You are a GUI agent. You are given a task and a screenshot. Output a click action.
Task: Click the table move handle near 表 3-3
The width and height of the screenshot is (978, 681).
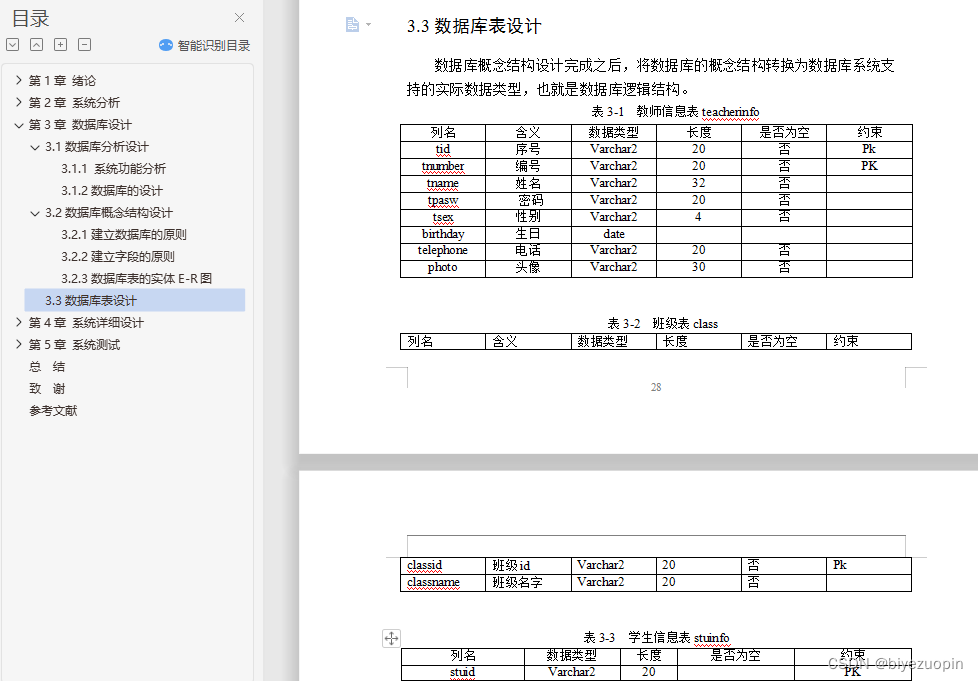391,637
